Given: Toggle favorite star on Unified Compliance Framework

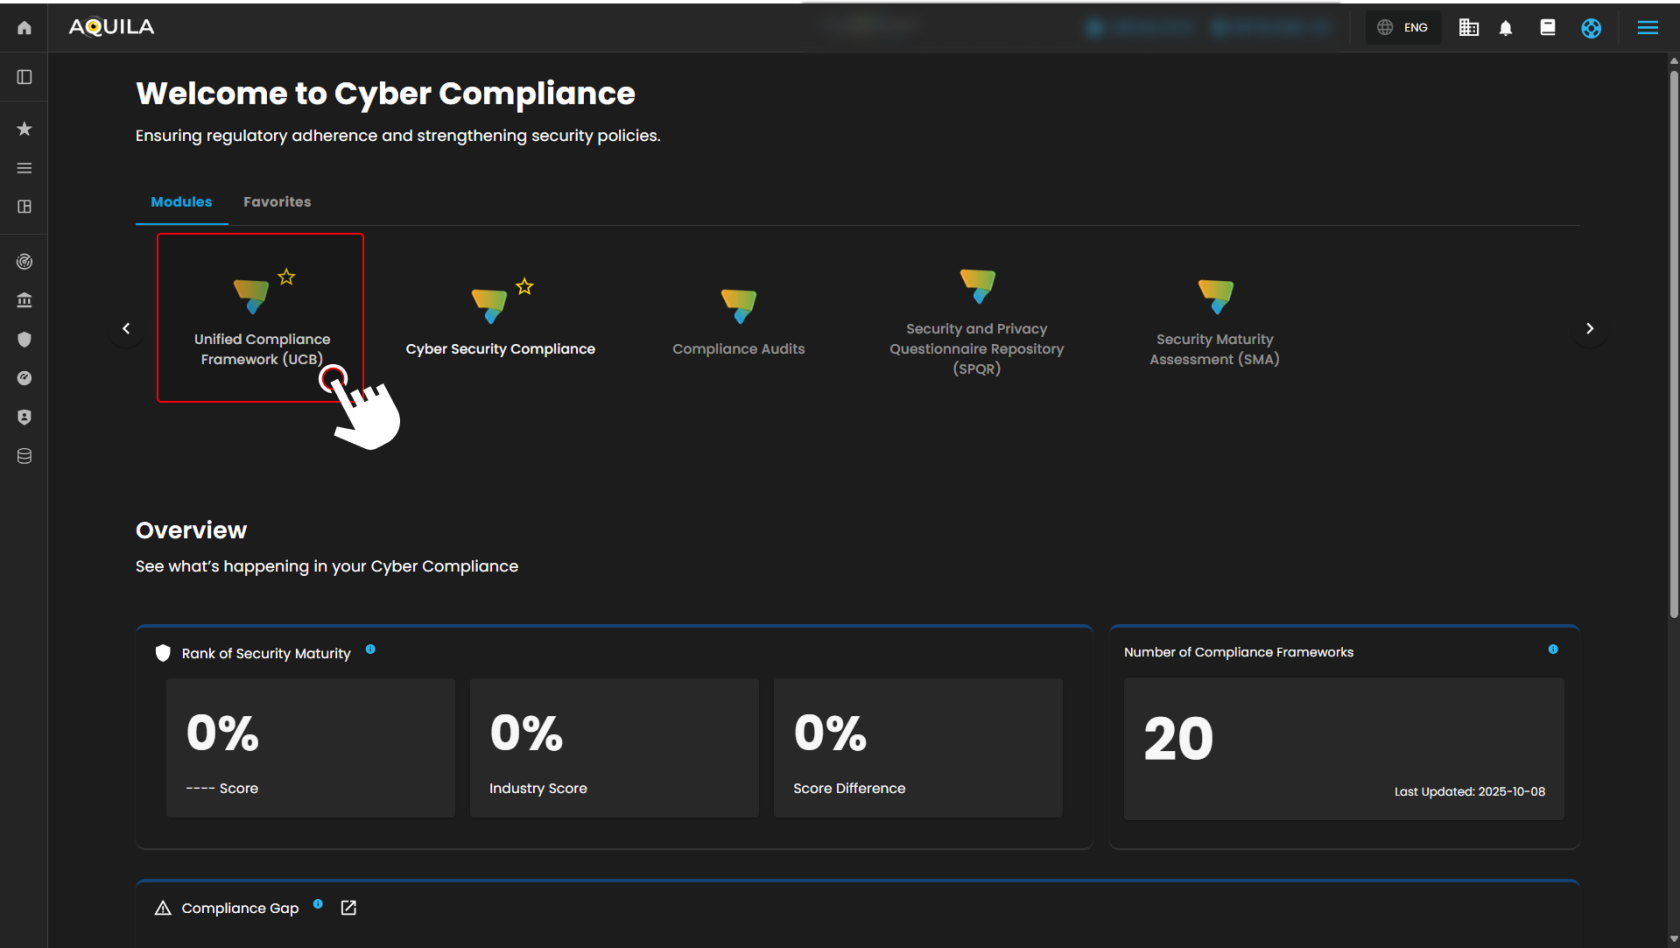Looking at the screenshot, I should point(287,277).
